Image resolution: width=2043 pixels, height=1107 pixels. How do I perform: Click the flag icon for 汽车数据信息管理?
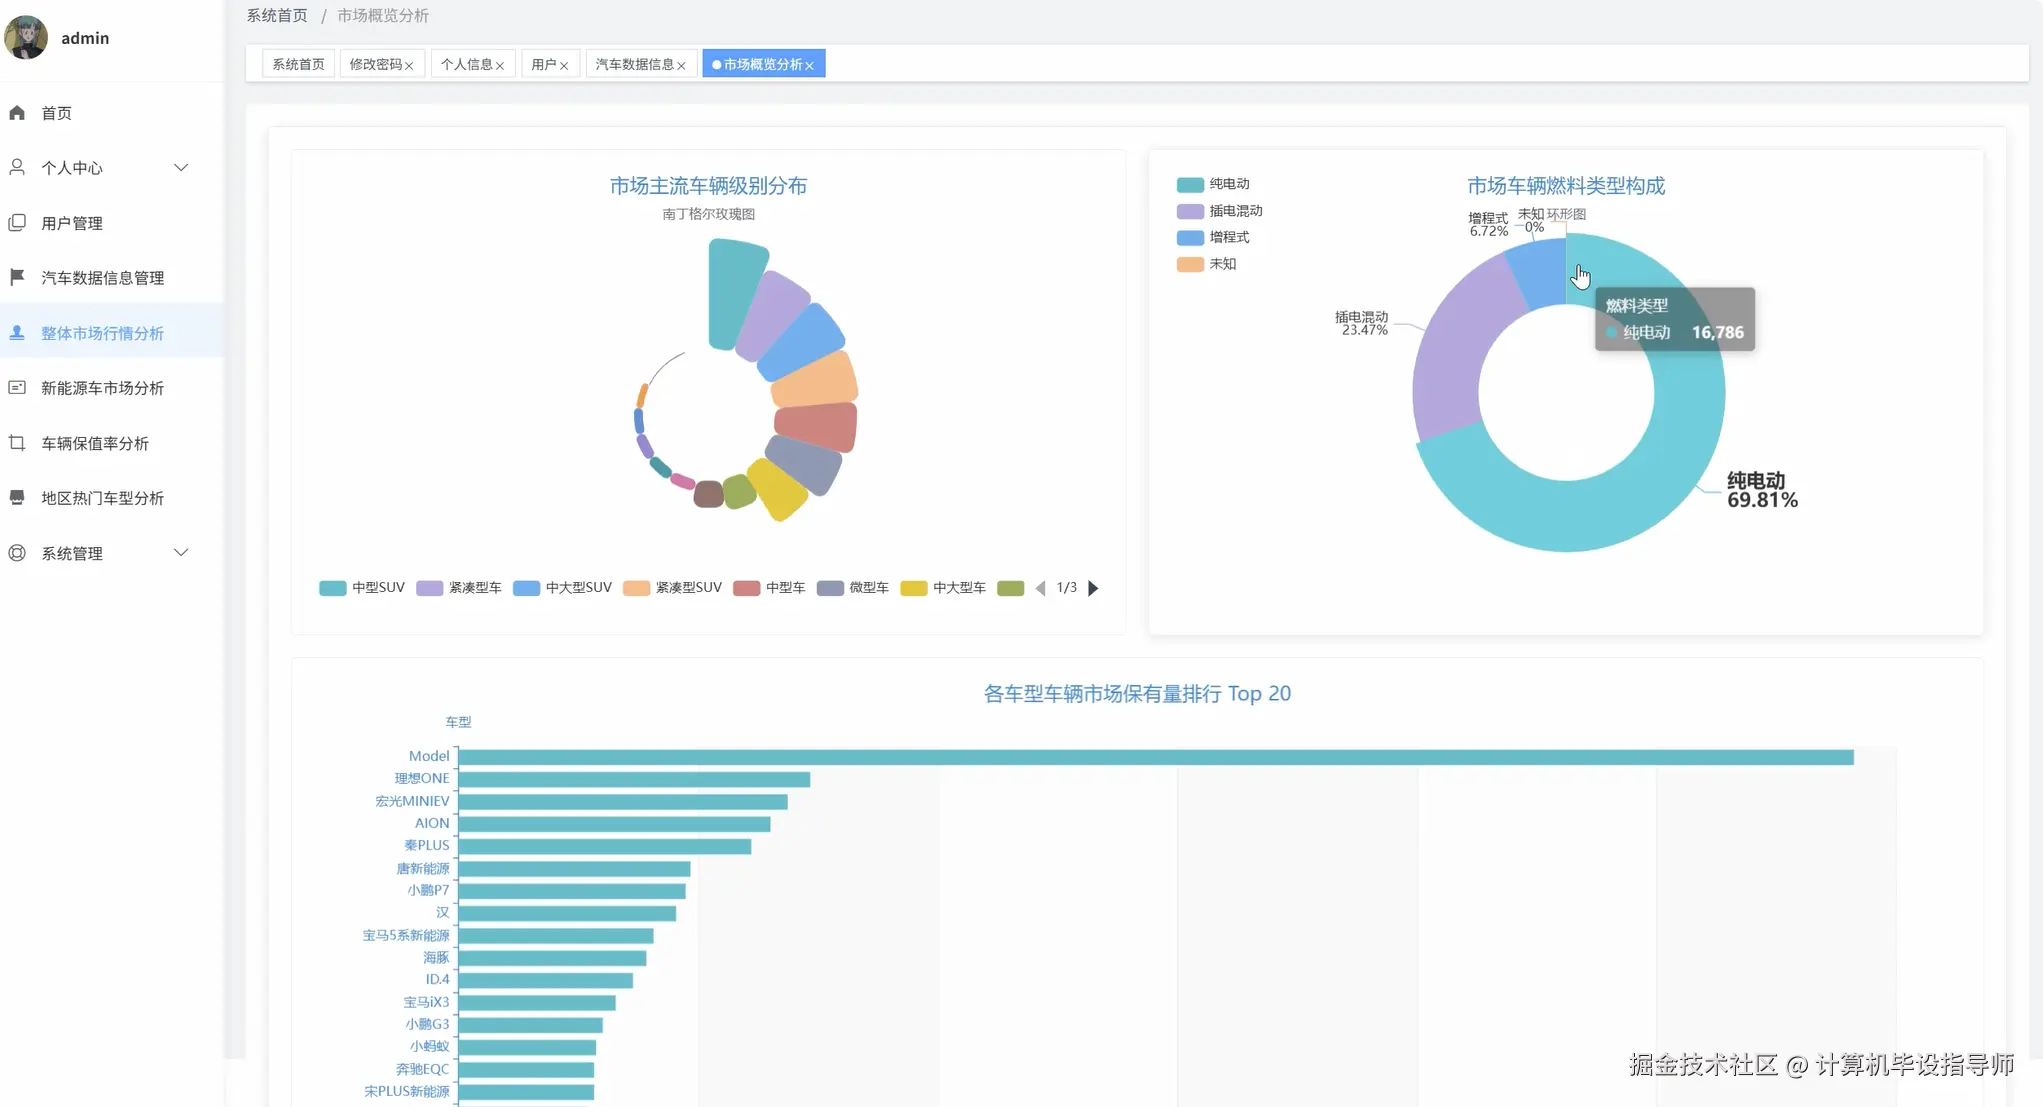pos(17,277)
